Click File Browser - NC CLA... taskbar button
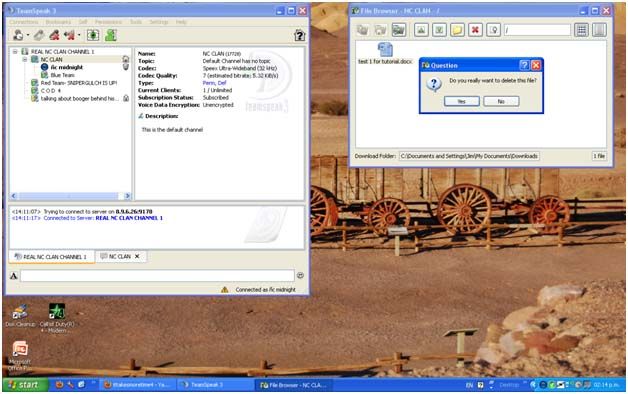Image resolution: width=628 pixels, height=394 pixels. (x=294, y=385)
